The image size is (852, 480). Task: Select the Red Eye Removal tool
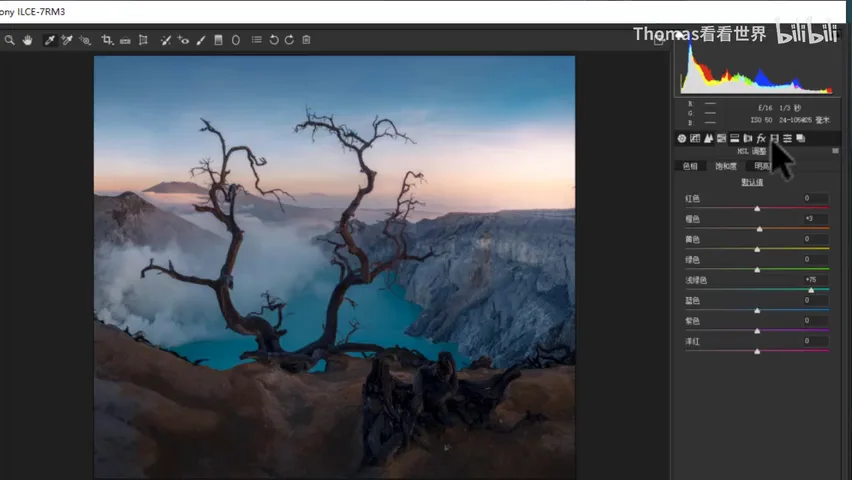point(184,40)
